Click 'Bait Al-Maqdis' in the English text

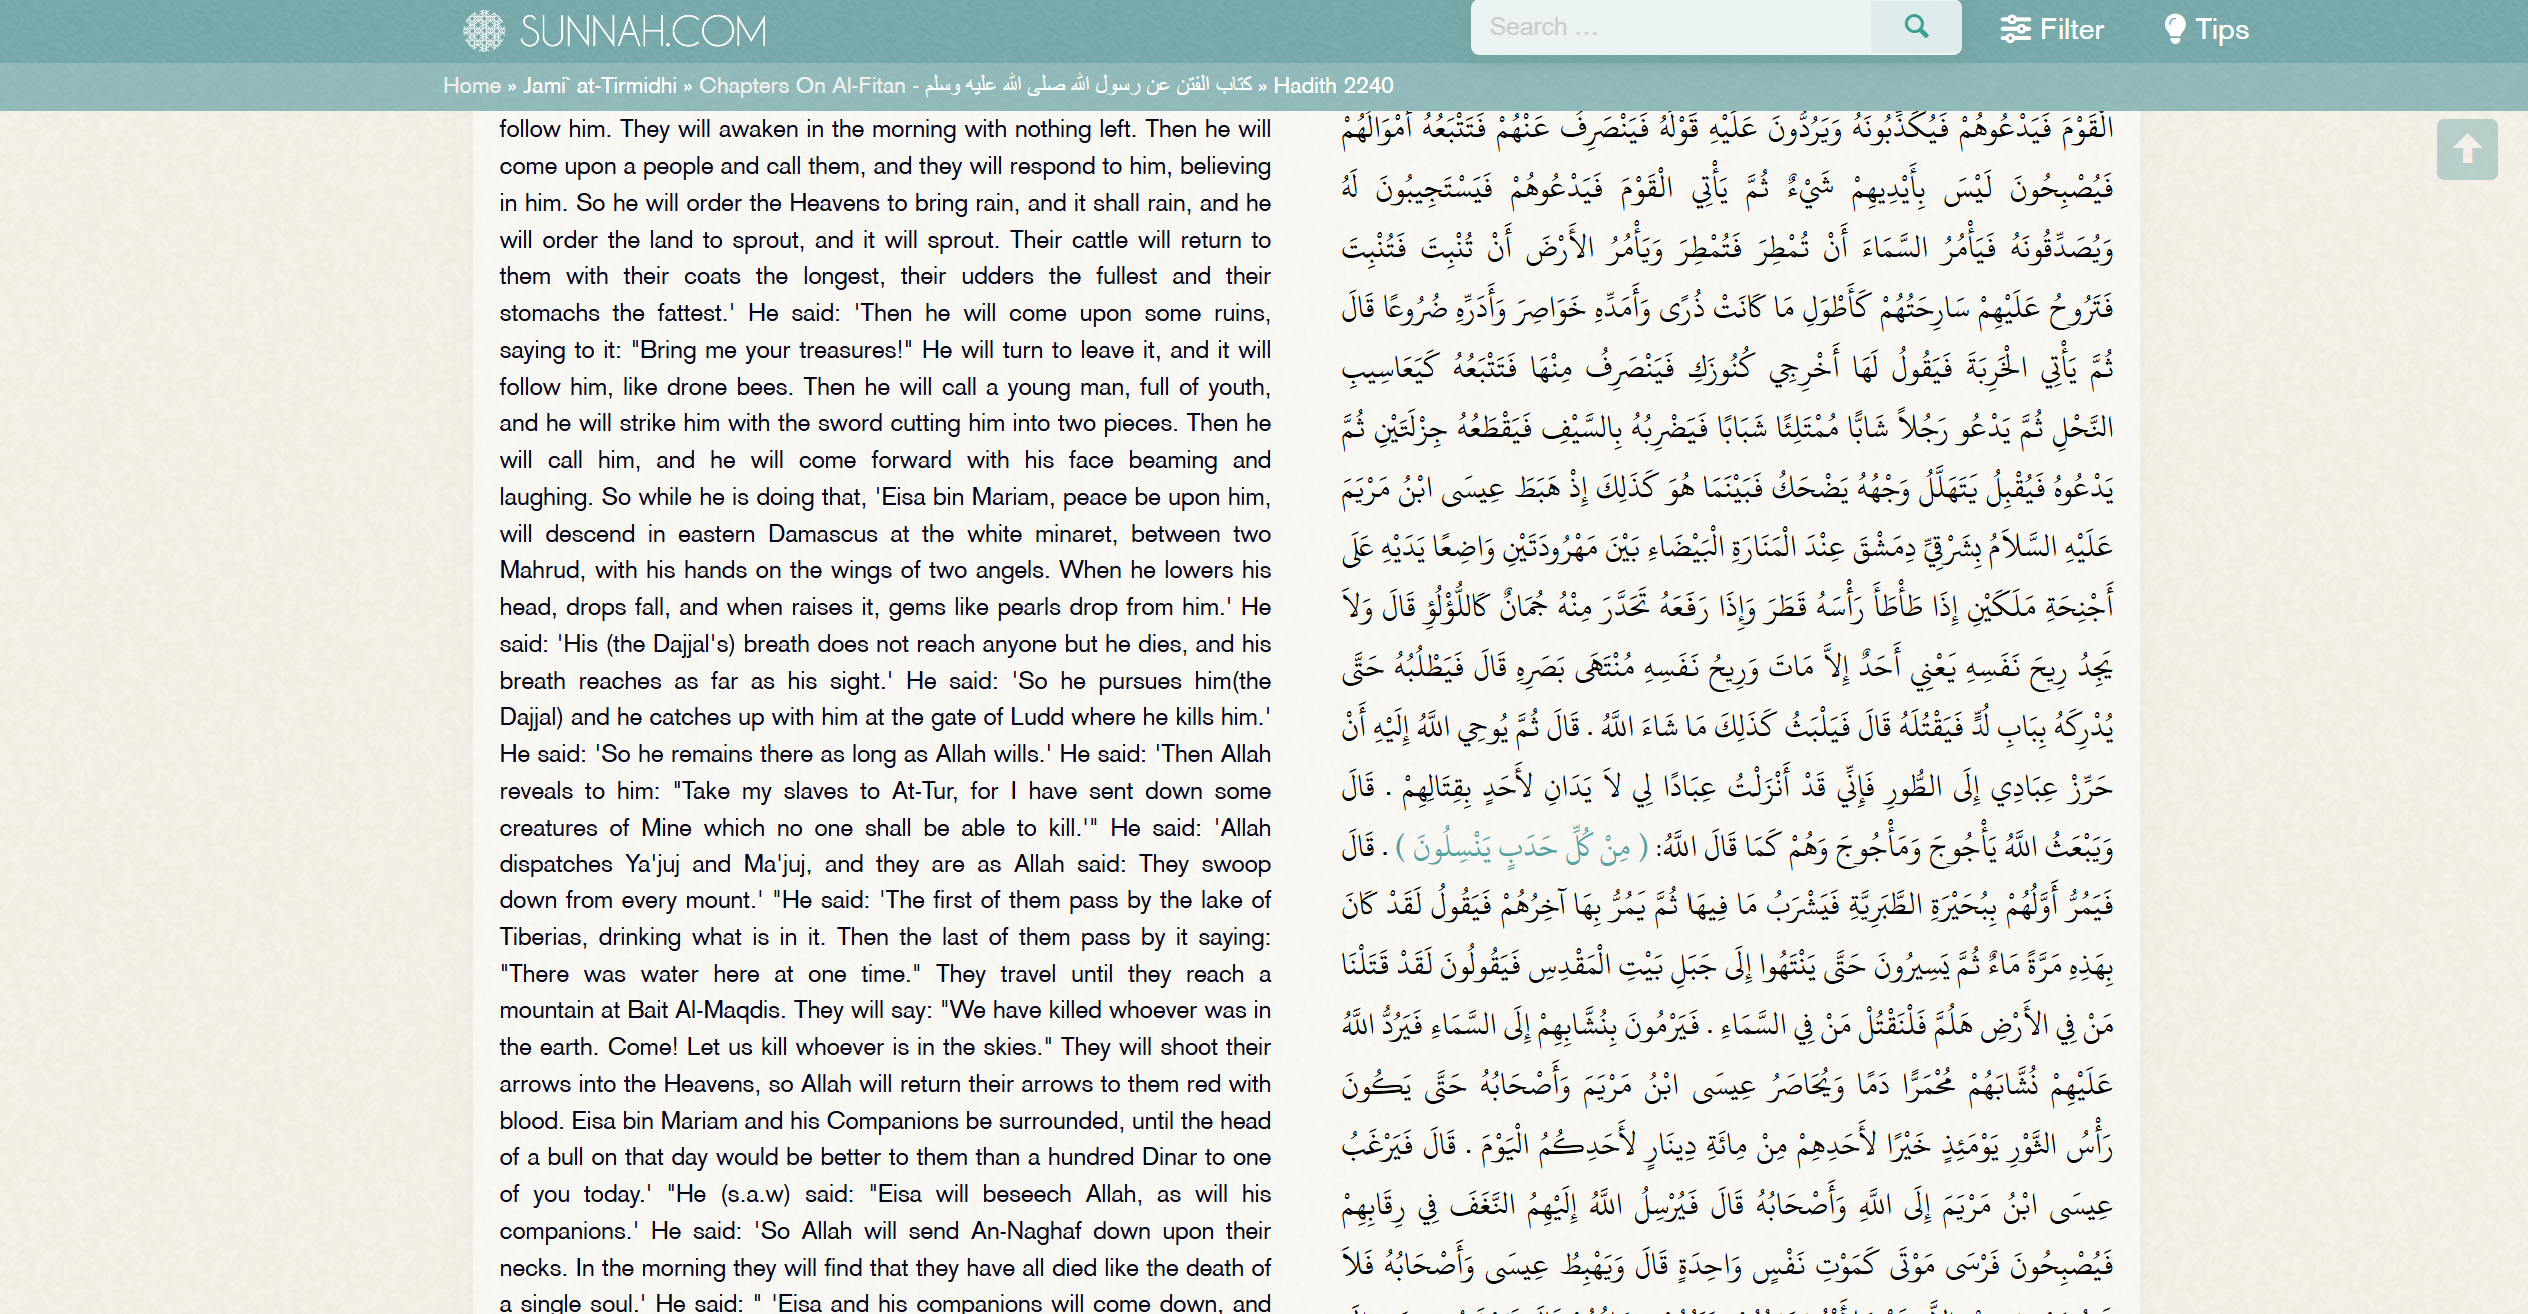(x=704, y=1010)
